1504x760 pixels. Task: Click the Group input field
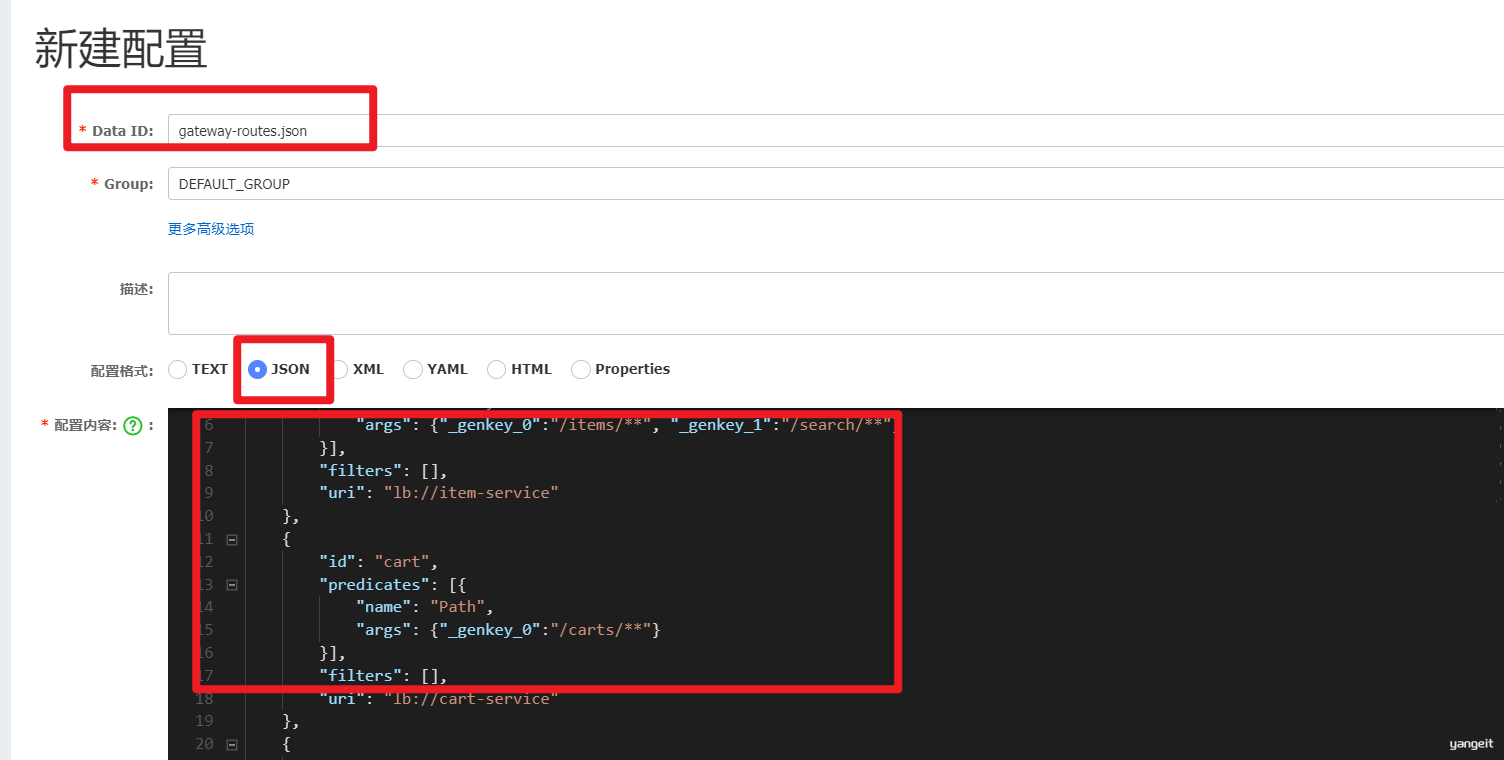[836, 184]
